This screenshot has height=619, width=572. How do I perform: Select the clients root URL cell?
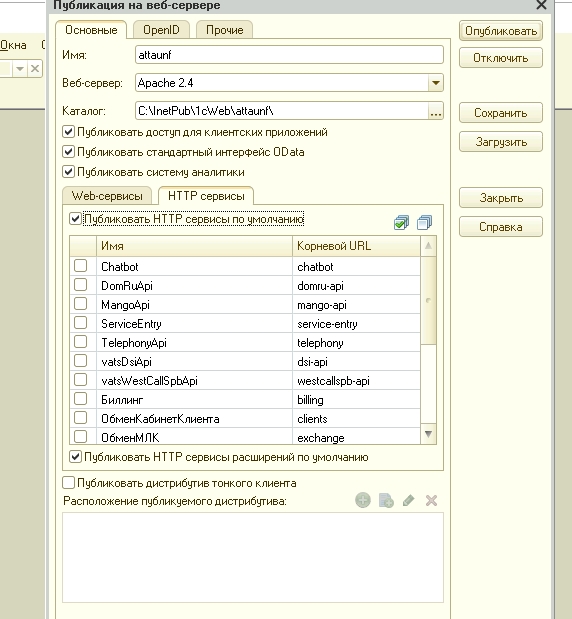point(356,418)
